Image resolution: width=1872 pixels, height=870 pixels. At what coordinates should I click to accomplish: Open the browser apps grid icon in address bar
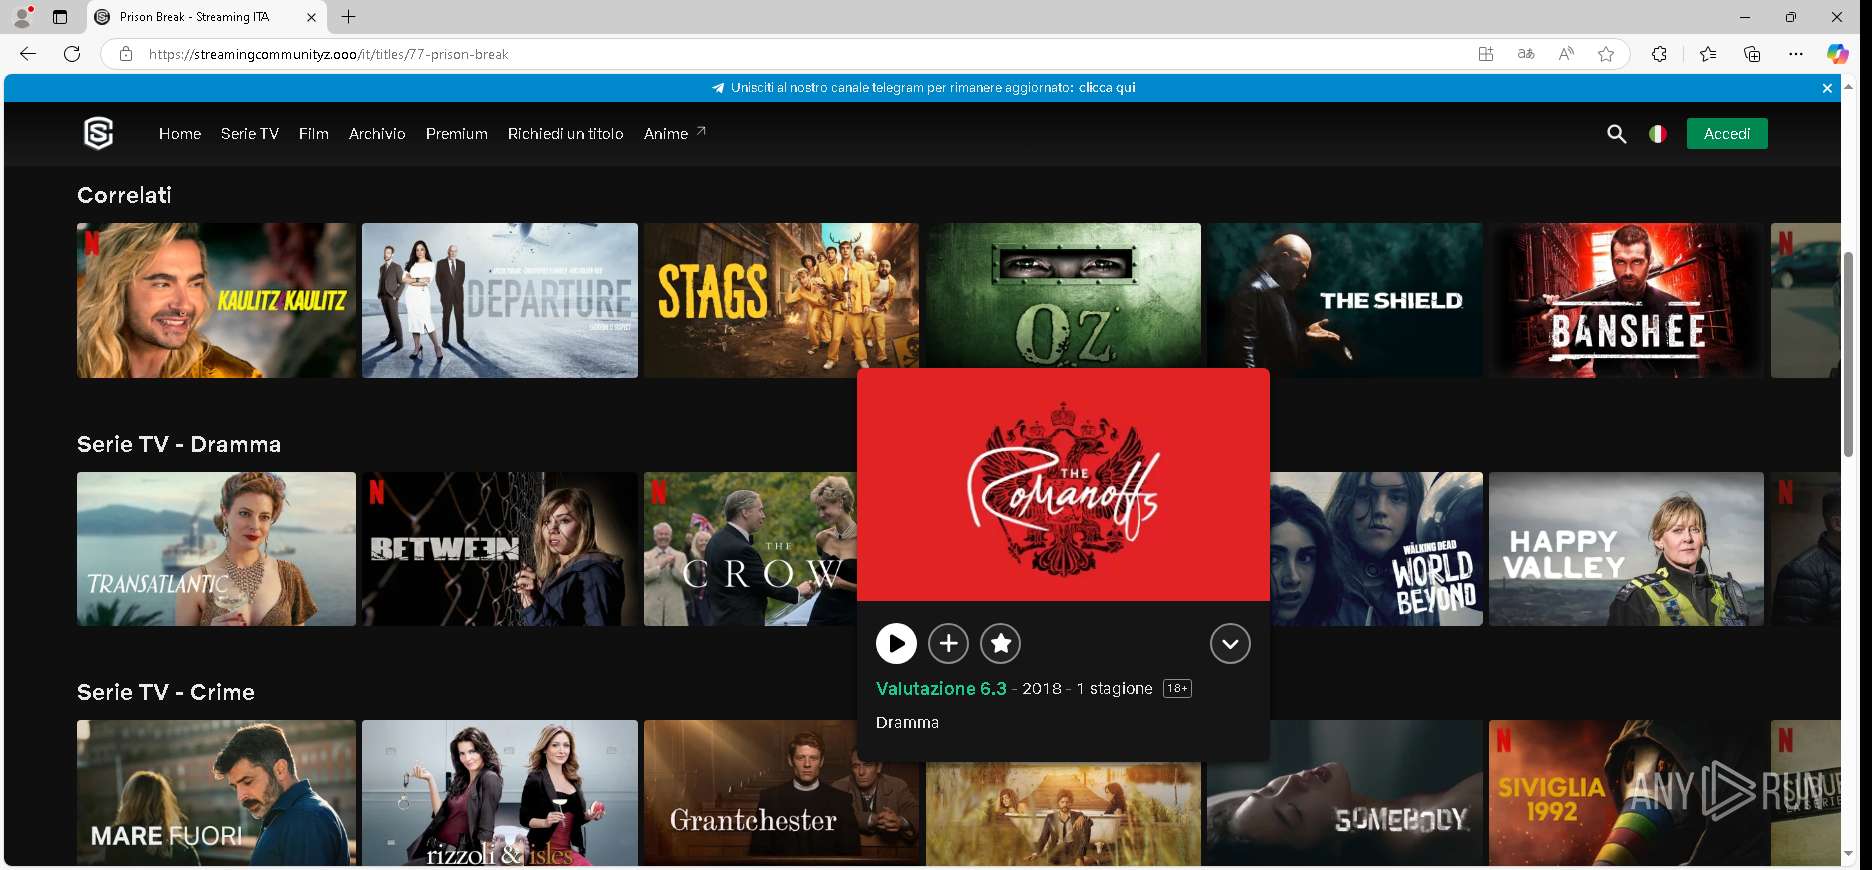pyautogui.click(x=1486, y=54)
